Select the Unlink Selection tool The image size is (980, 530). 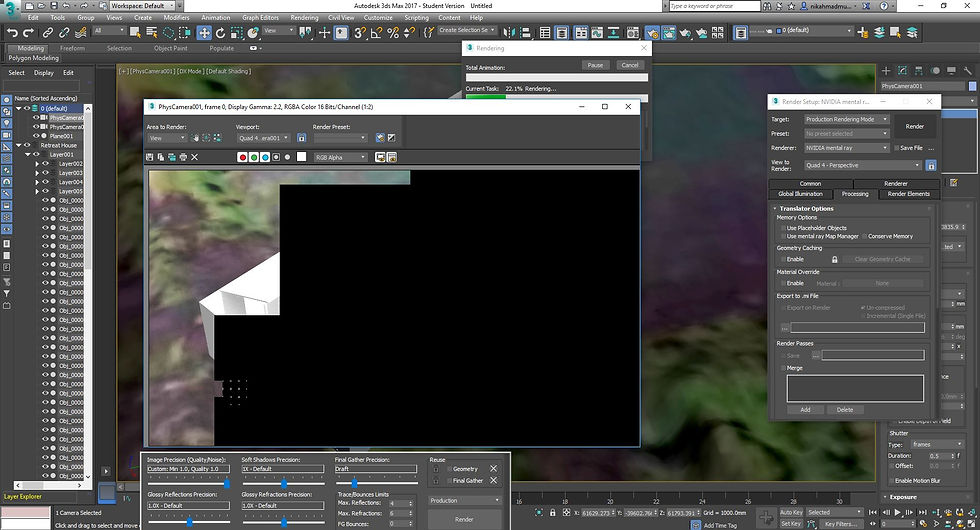pos(64,32)
